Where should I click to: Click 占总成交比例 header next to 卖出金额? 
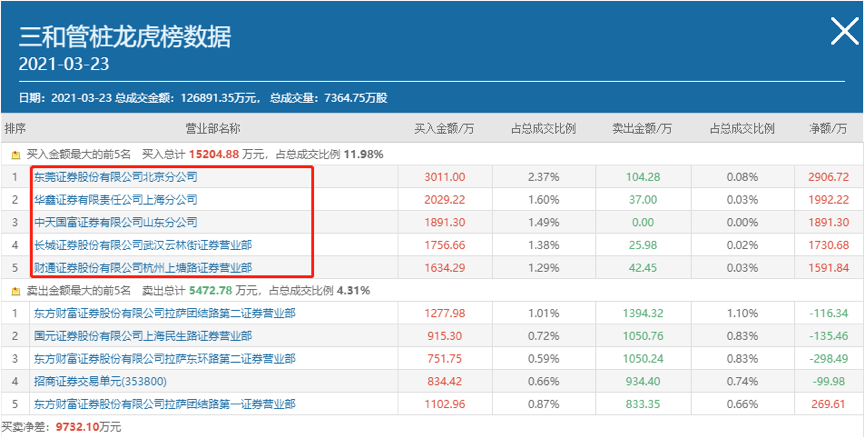point(741,129)
